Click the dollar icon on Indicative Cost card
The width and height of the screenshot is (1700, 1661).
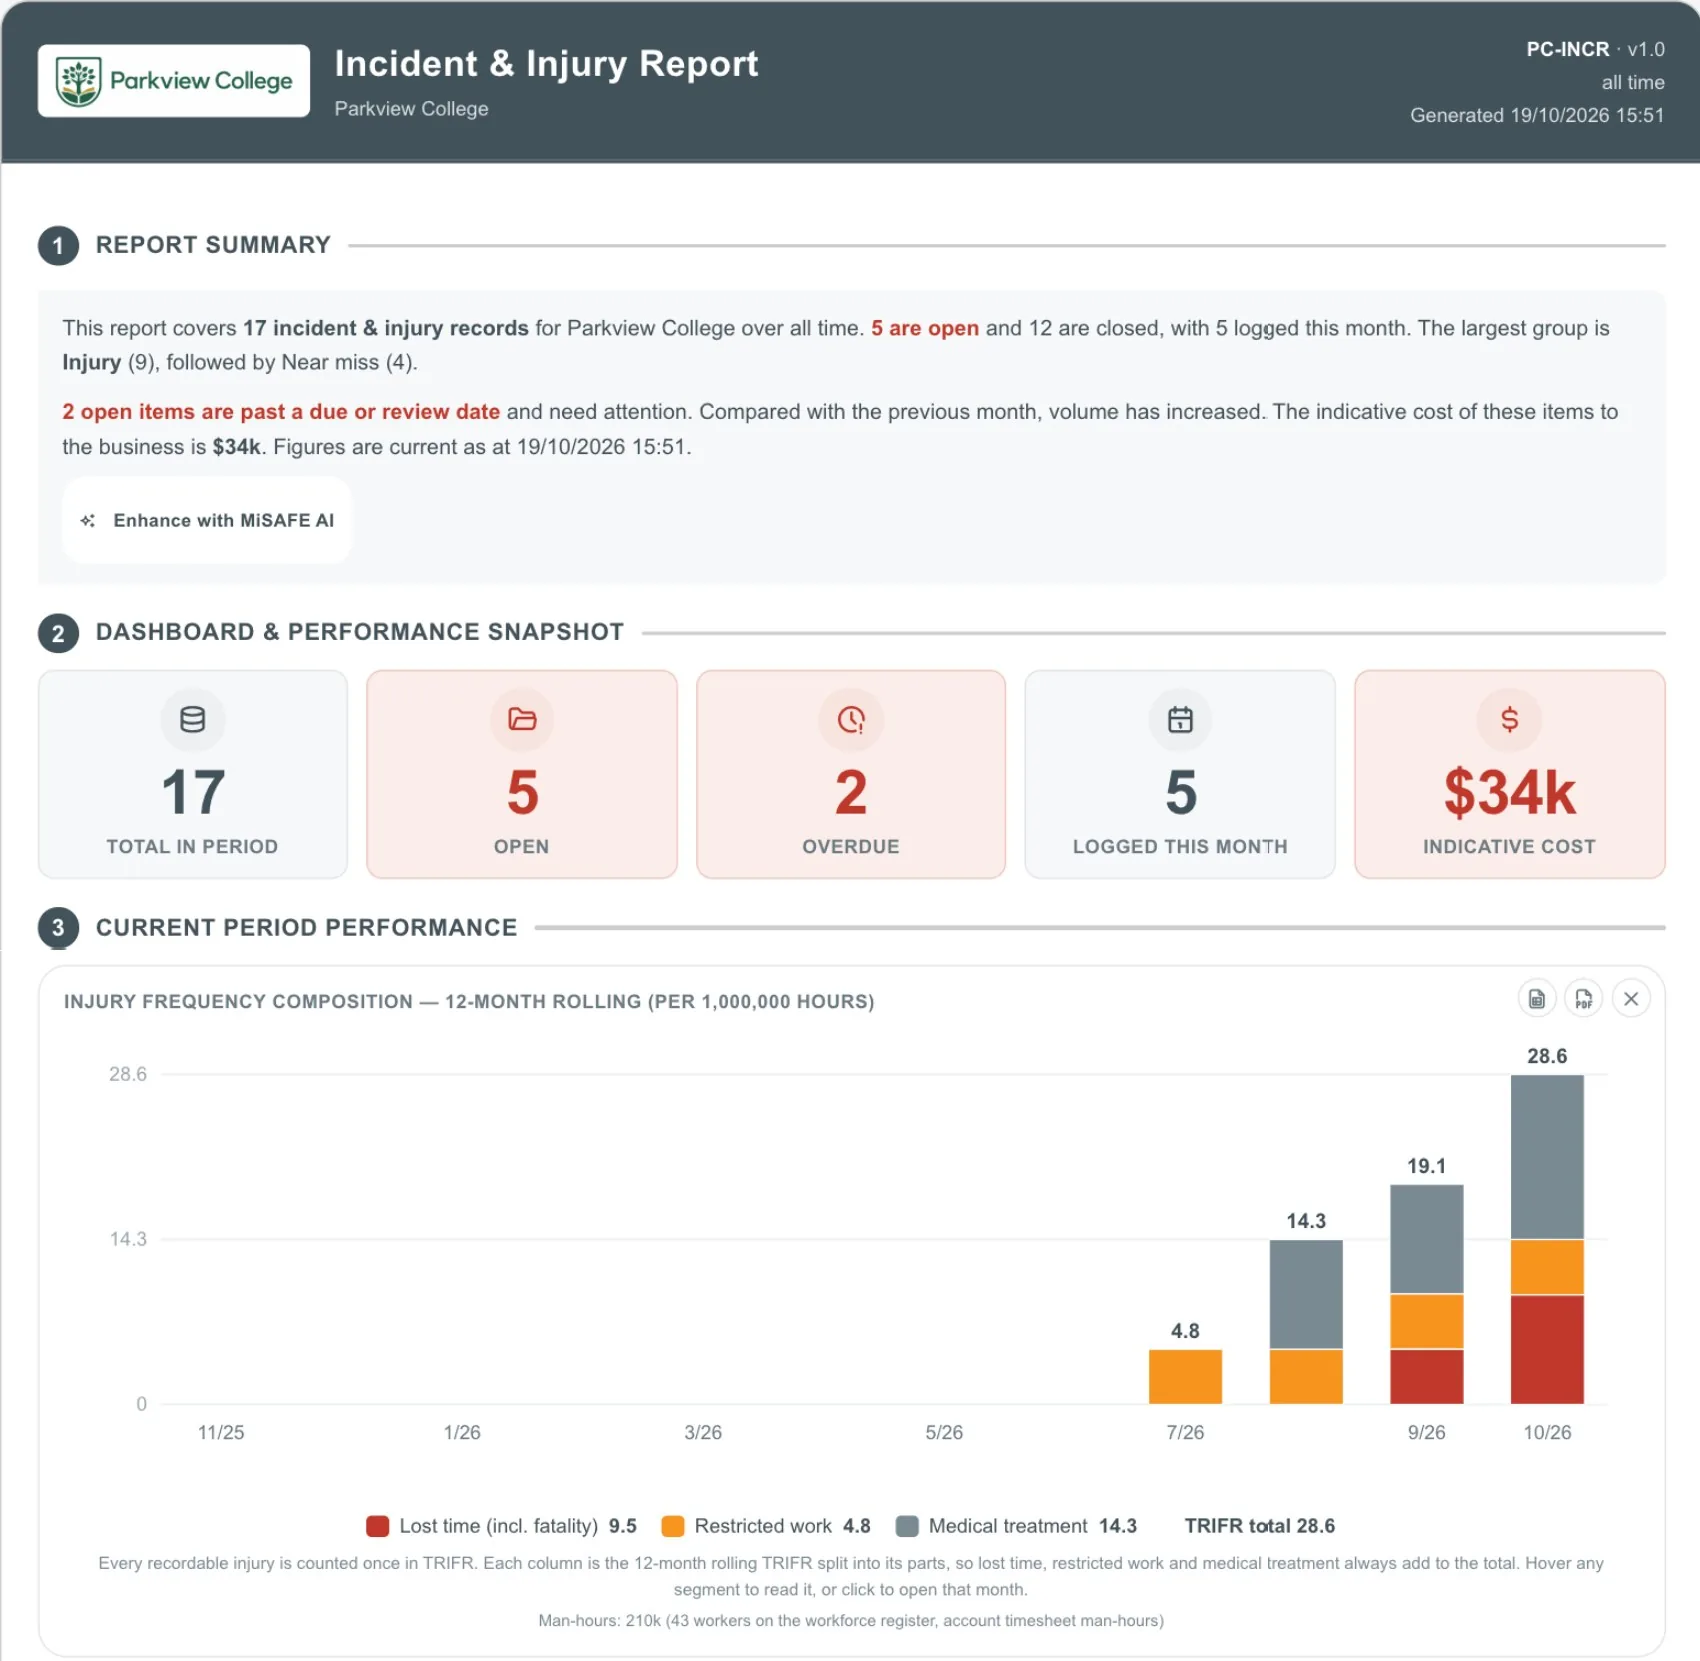1510,719
